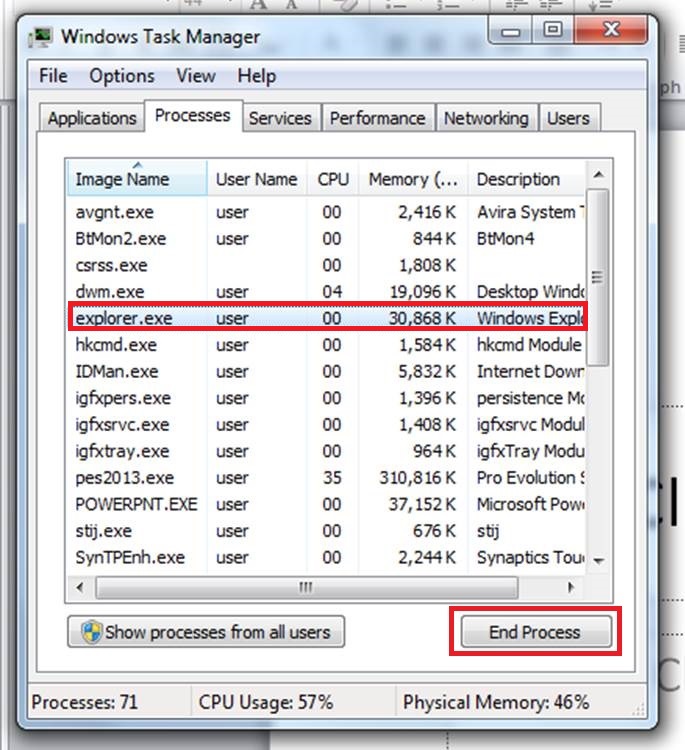Viewport: 685px width, 750px height.
Task: Click the shield icon on Show processes button
Action: (x=91, y=632)
